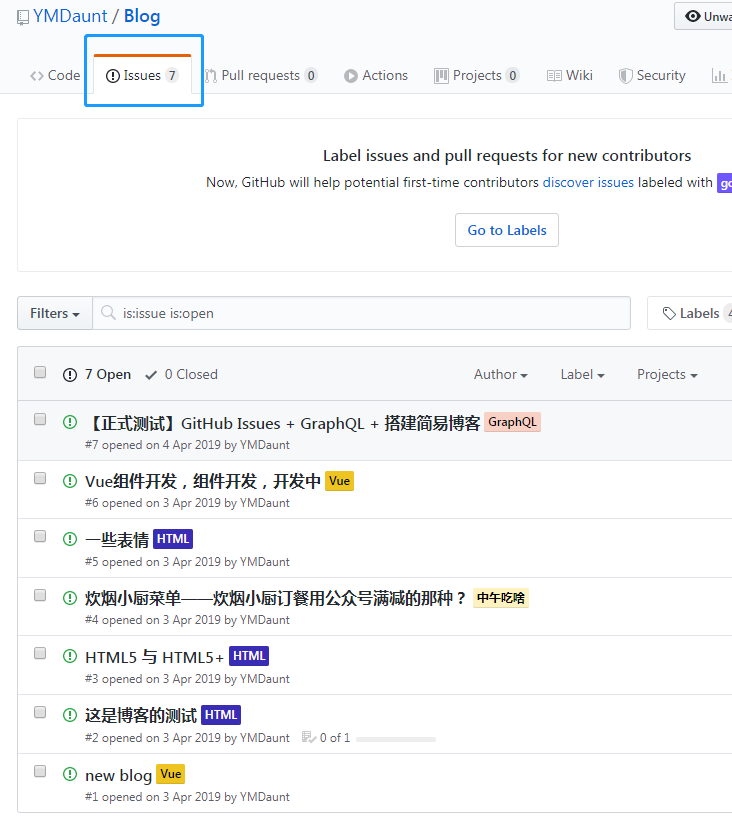Open the Issues tab

(x=142, y=75)
